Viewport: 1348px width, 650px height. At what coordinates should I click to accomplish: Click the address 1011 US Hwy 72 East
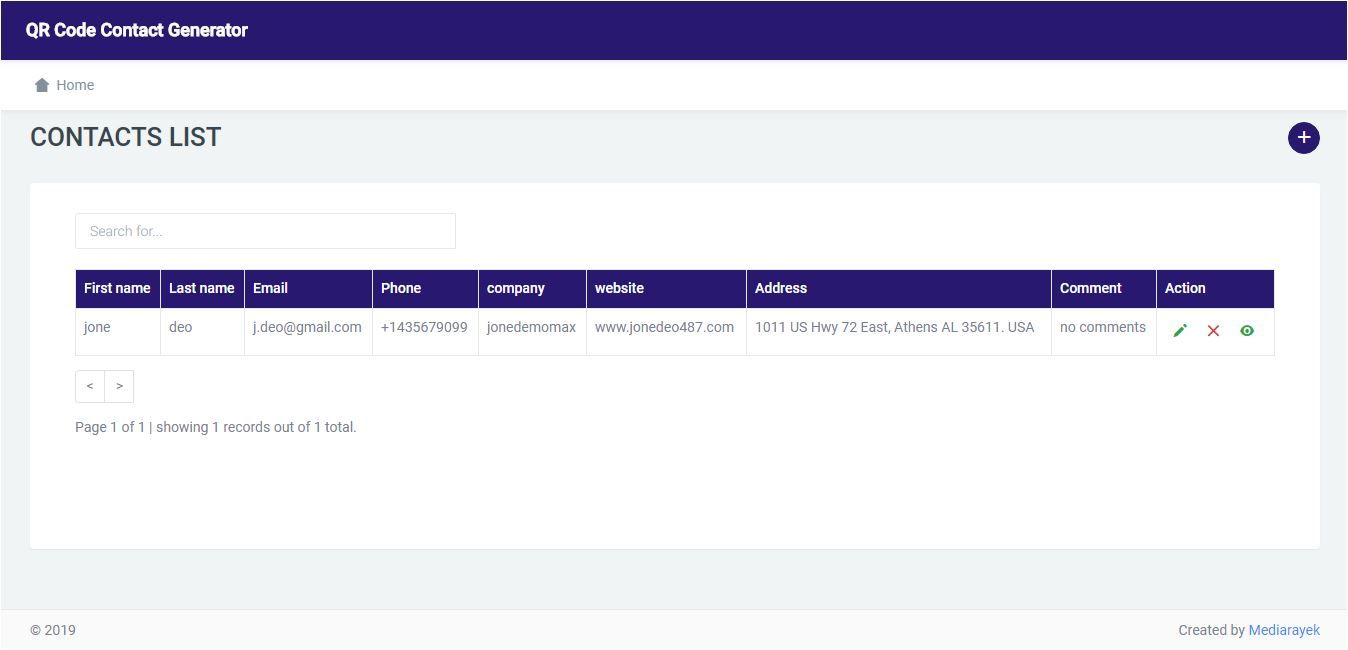(894, 327)
